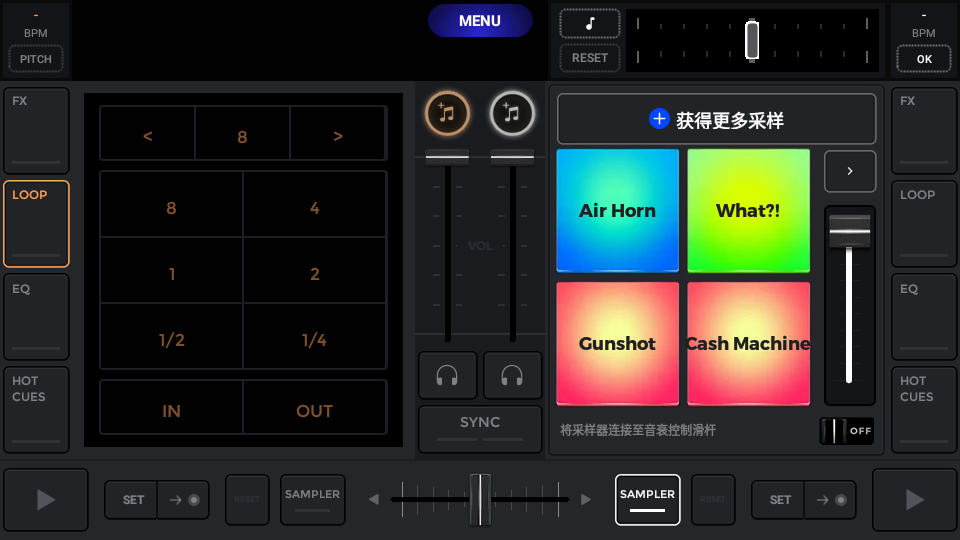The image size is (960, 540).
Task: Go to next sampler pad page
Action: click(850, 171)
